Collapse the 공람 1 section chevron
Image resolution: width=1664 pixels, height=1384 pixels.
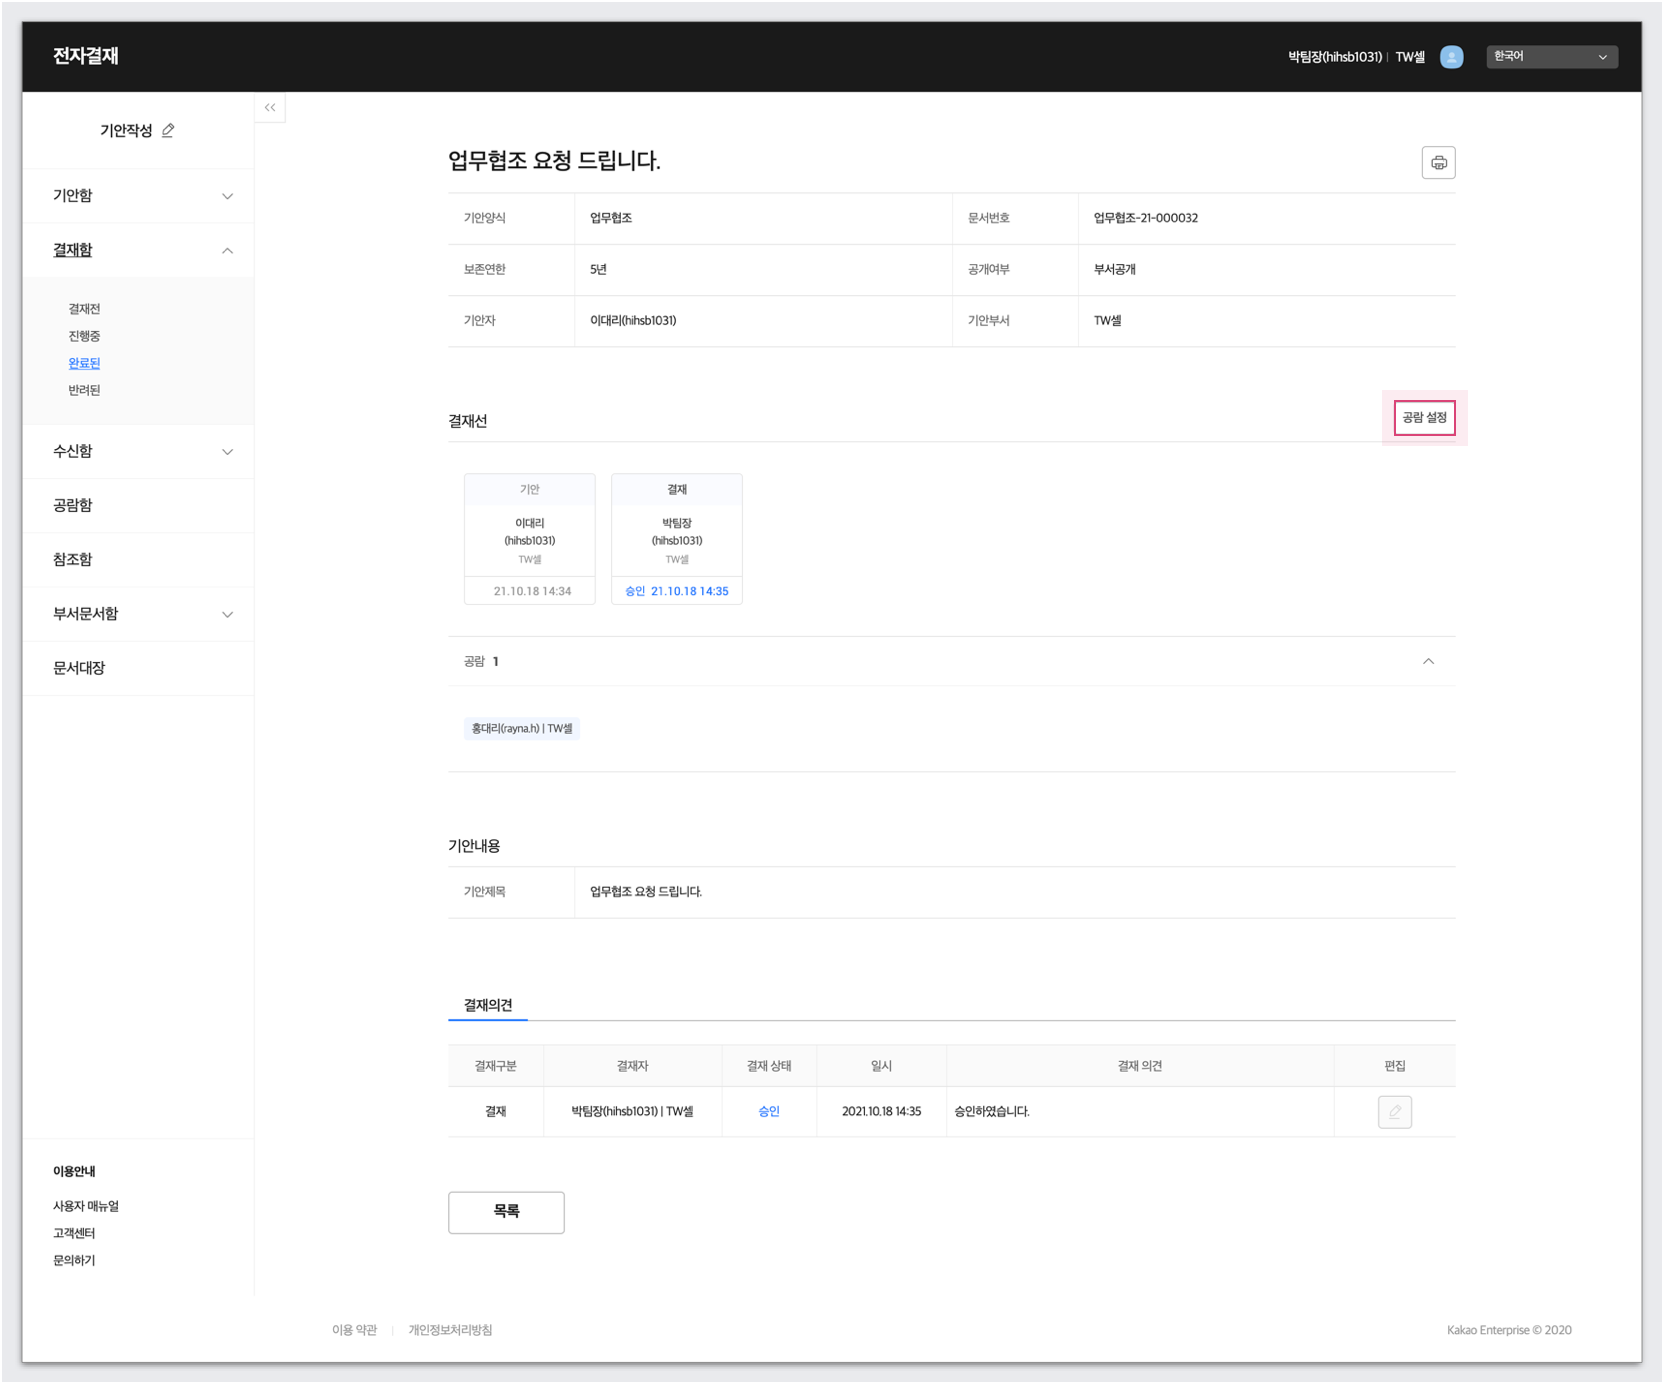click(x=1428, y=661)
